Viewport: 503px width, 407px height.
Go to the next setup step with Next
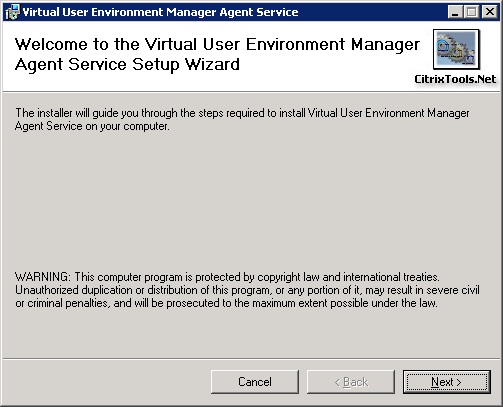coord(446,382)
